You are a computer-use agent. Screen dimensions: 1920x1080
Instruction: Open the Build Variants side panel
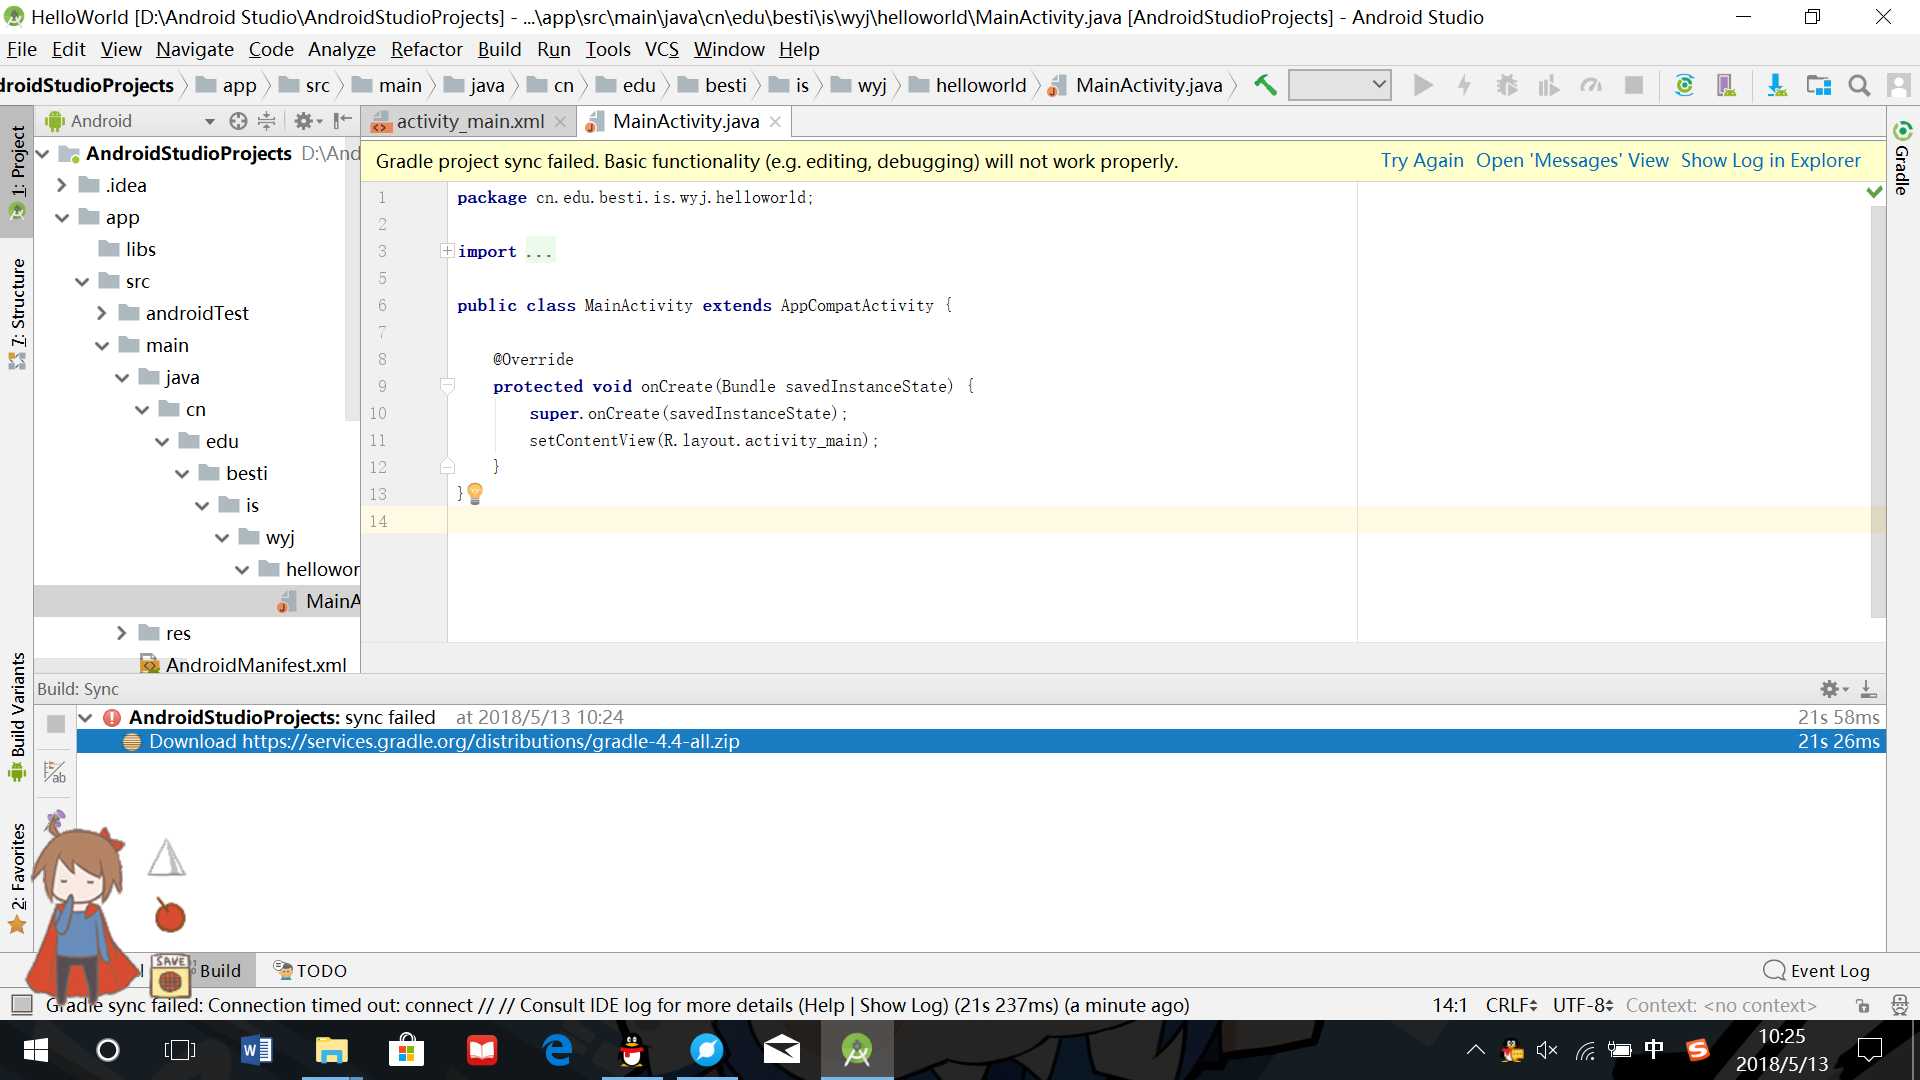(17, 716)
